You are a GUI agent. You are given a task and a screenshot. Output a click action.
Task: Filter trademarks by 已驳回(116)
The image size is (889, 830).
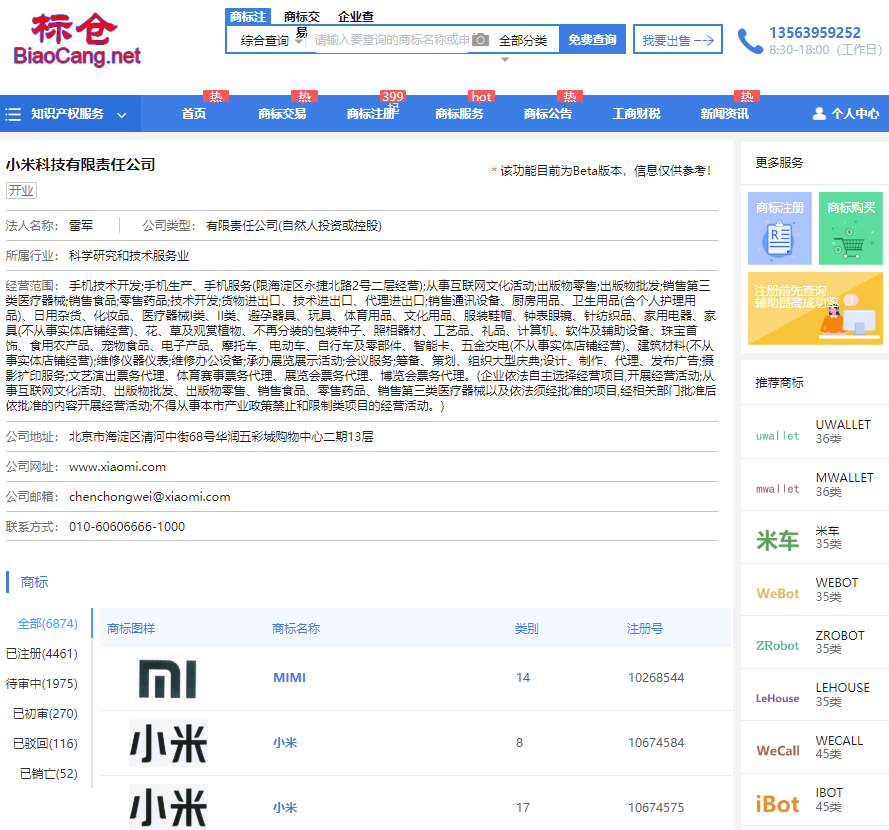(x=45, y=744)
